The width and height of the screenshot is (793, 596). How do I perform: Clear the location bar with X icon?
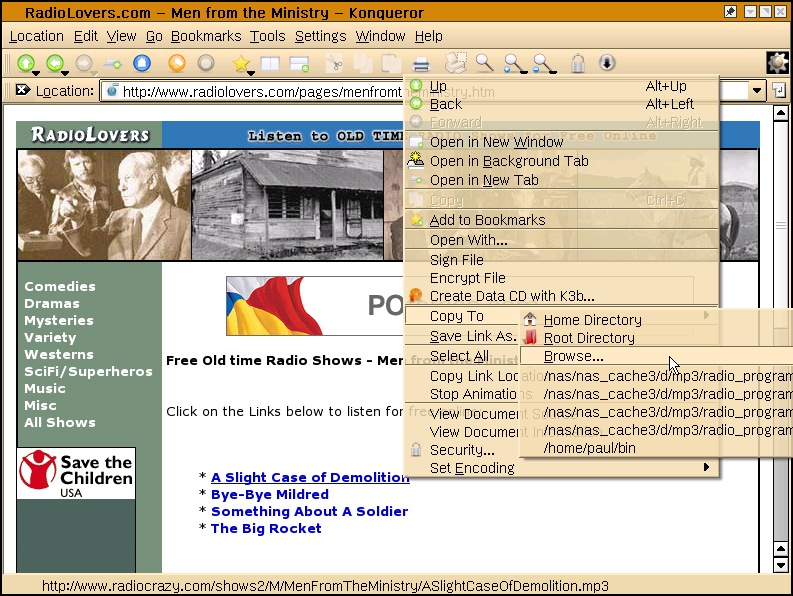(x=23, y=91)
